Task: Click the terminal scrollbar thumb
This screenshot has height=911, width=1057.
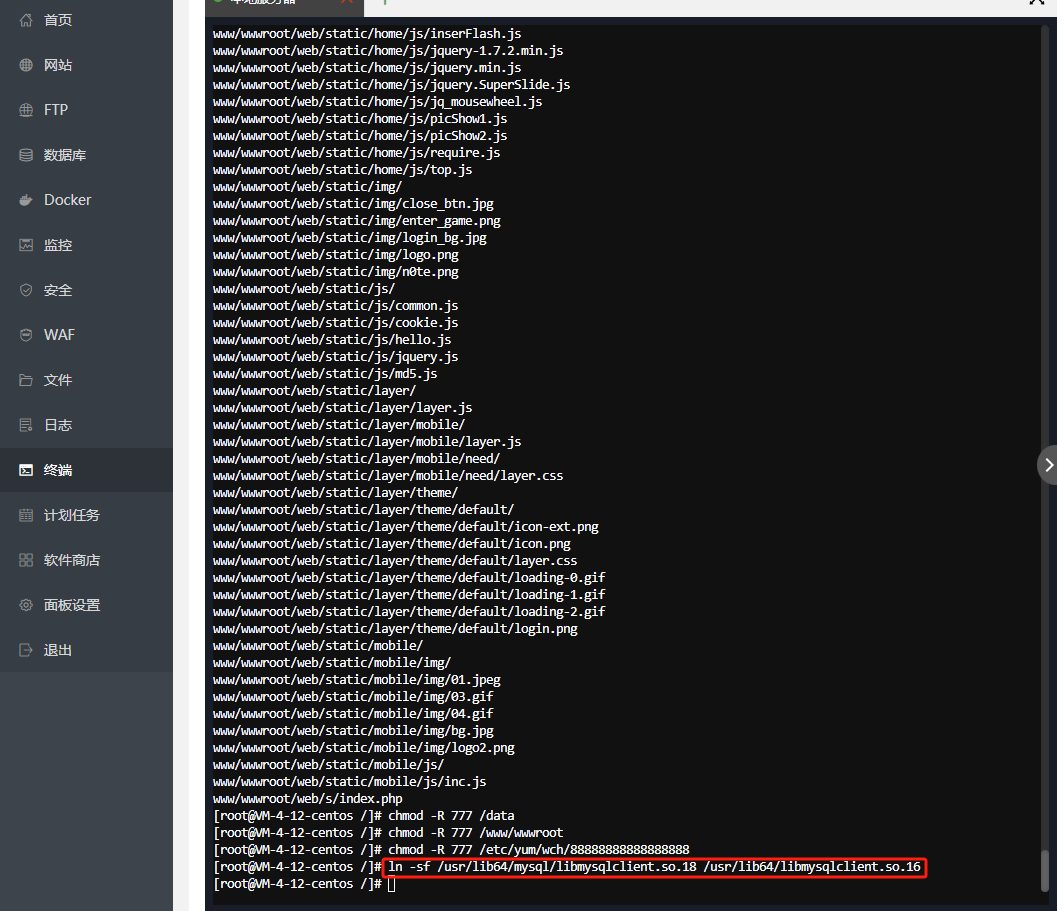Action: 1046,868
